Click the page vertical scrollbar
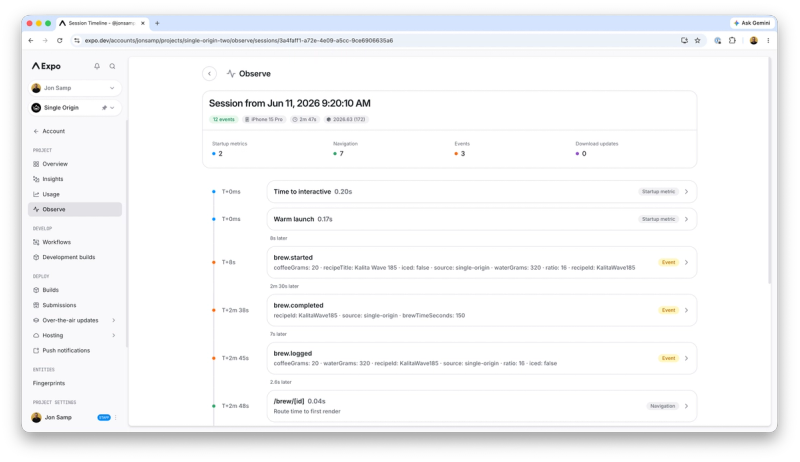 [769, 171]
